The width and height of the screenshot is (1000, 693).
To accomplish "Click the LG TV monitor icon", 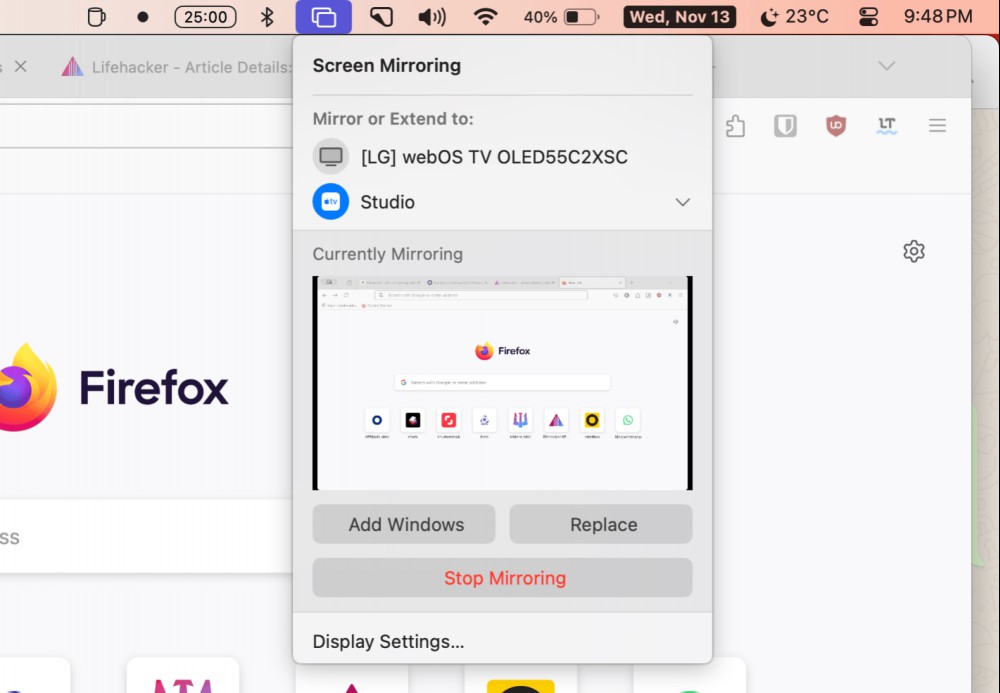I will (x=330, y=156).
